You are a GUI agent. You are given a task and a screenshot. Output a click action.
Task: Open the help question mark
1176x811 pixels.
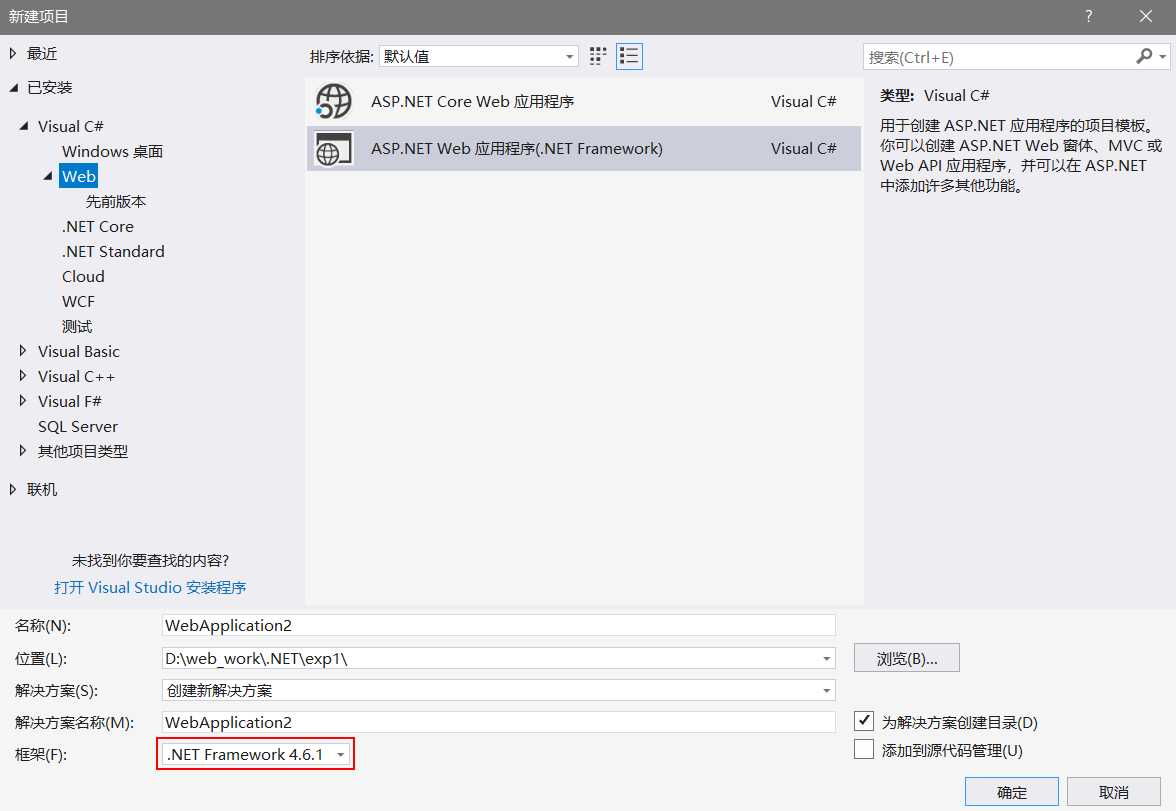[x=1088, y=17]
